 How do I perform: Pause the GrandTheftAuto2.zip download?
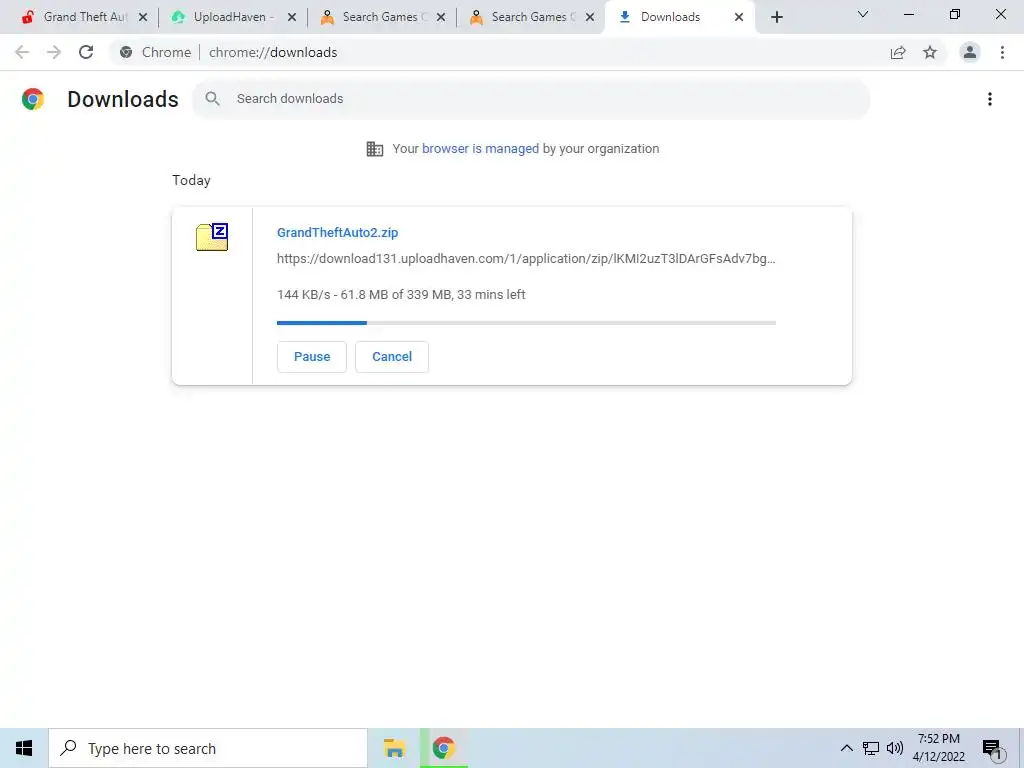tap(312, 357)
